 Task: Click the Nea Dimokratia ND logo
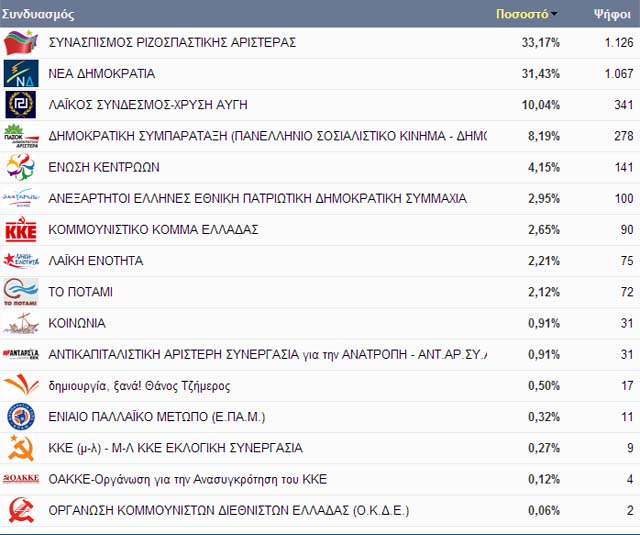pos(21,73)
